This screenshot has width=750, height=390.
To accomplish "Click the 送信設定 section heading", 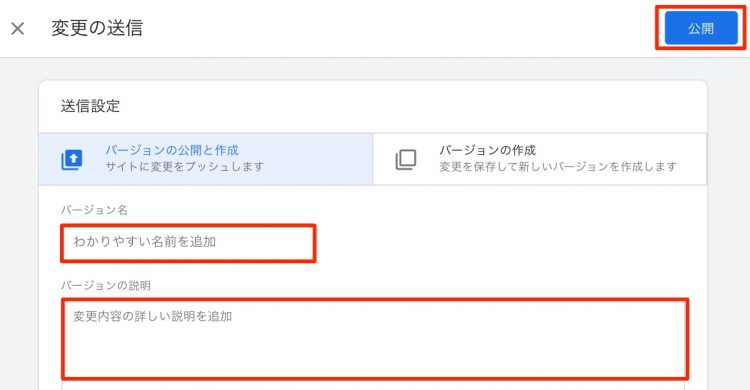I will click(x=90, y=106).
